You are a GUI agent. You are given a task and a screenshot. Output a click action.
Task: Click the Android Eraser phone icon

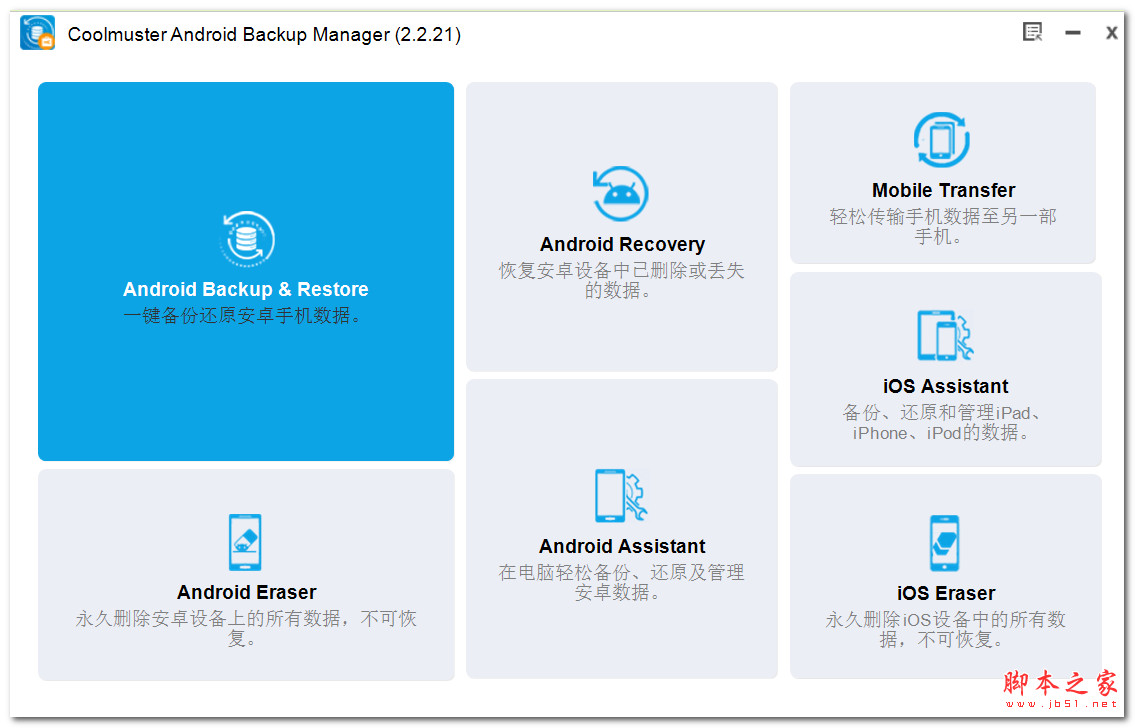[x=246, y=542]
